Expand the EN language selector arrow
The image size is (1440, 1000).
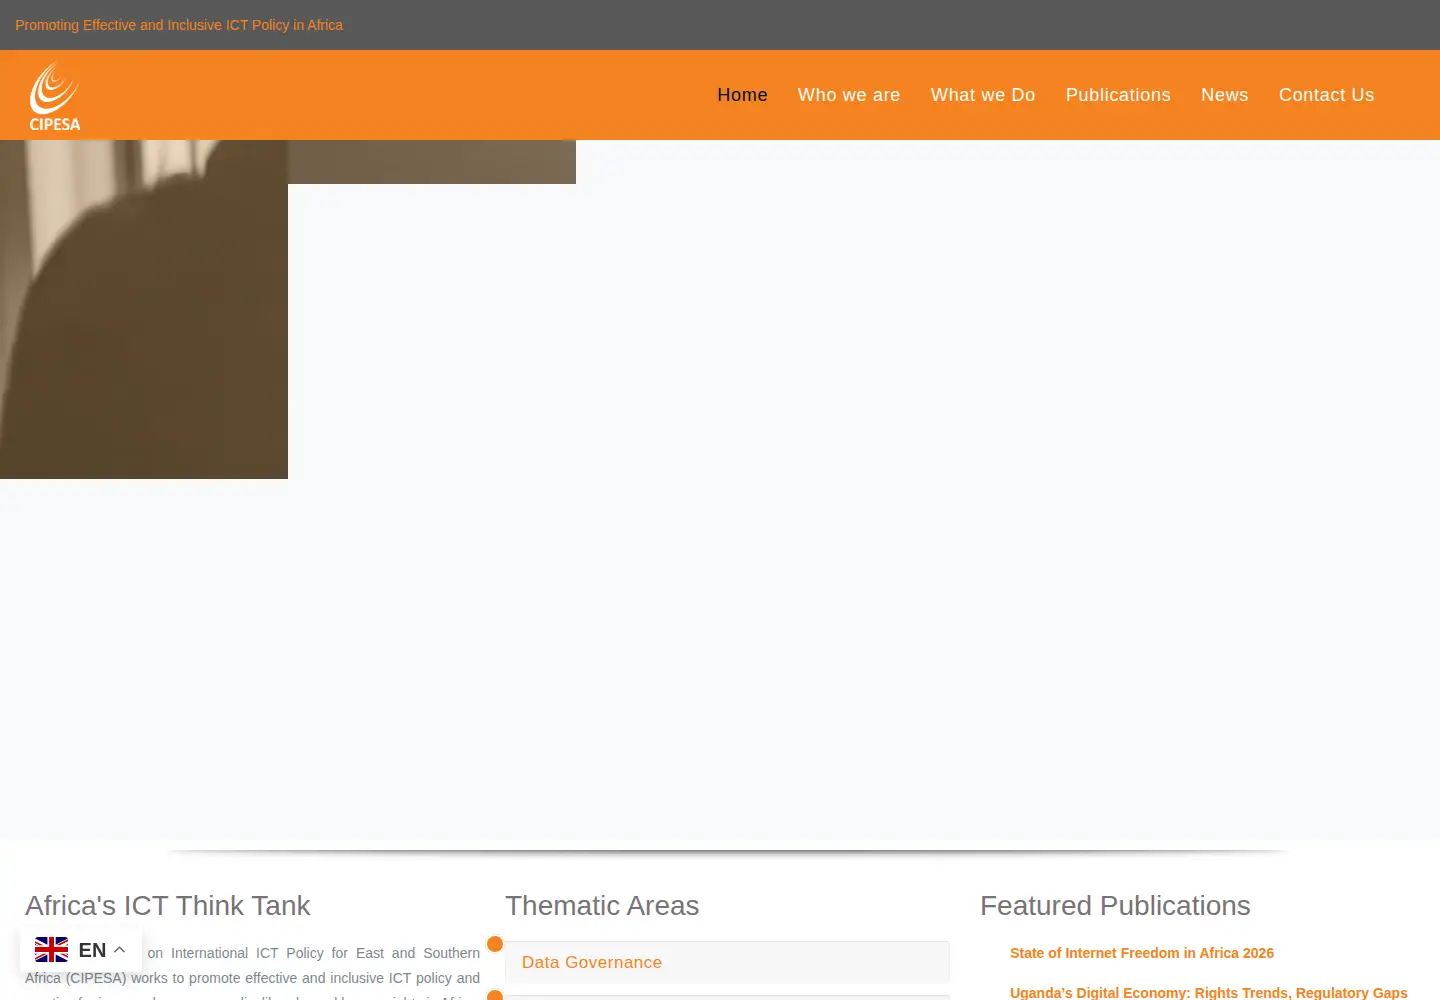coord(119,950)
